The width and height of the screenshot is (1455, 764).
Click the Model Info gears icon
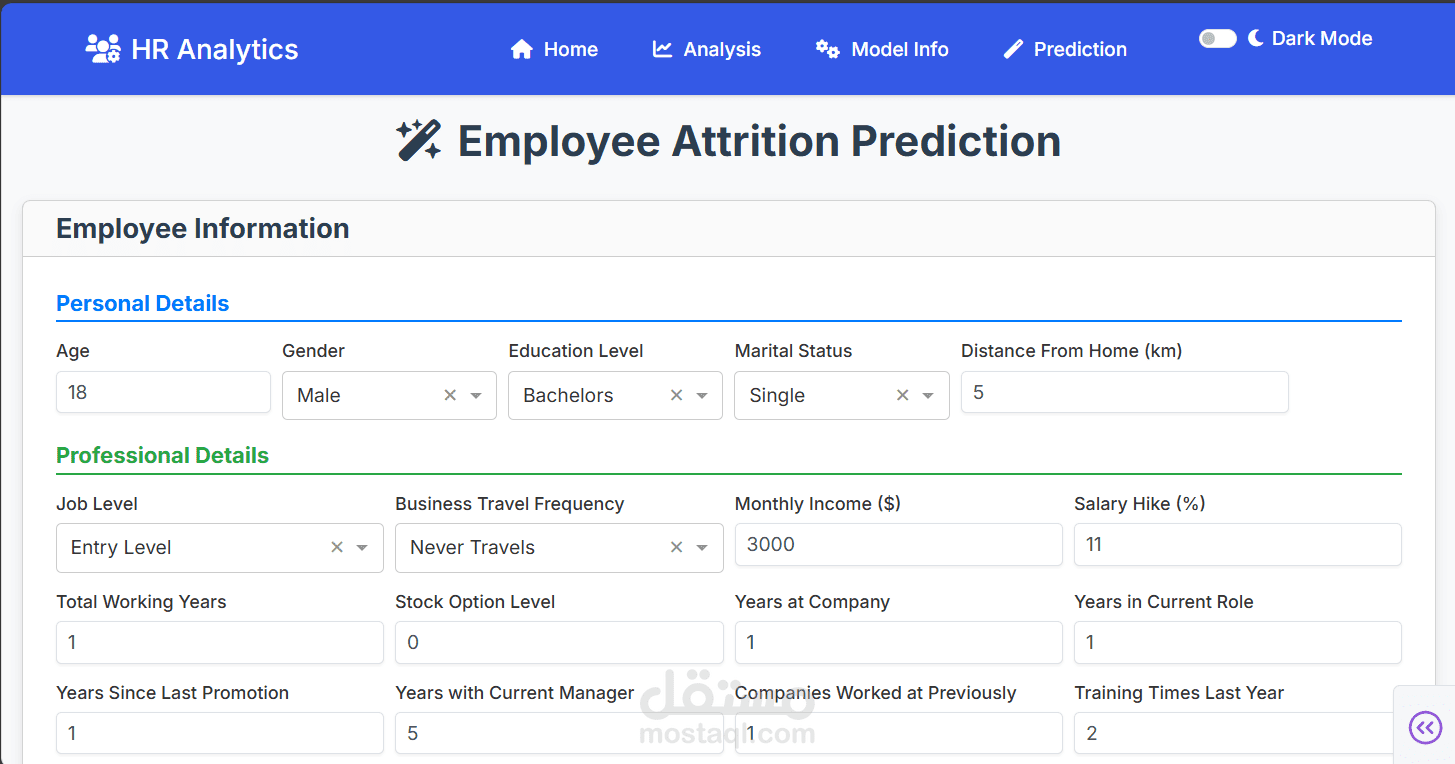[827, 49]
